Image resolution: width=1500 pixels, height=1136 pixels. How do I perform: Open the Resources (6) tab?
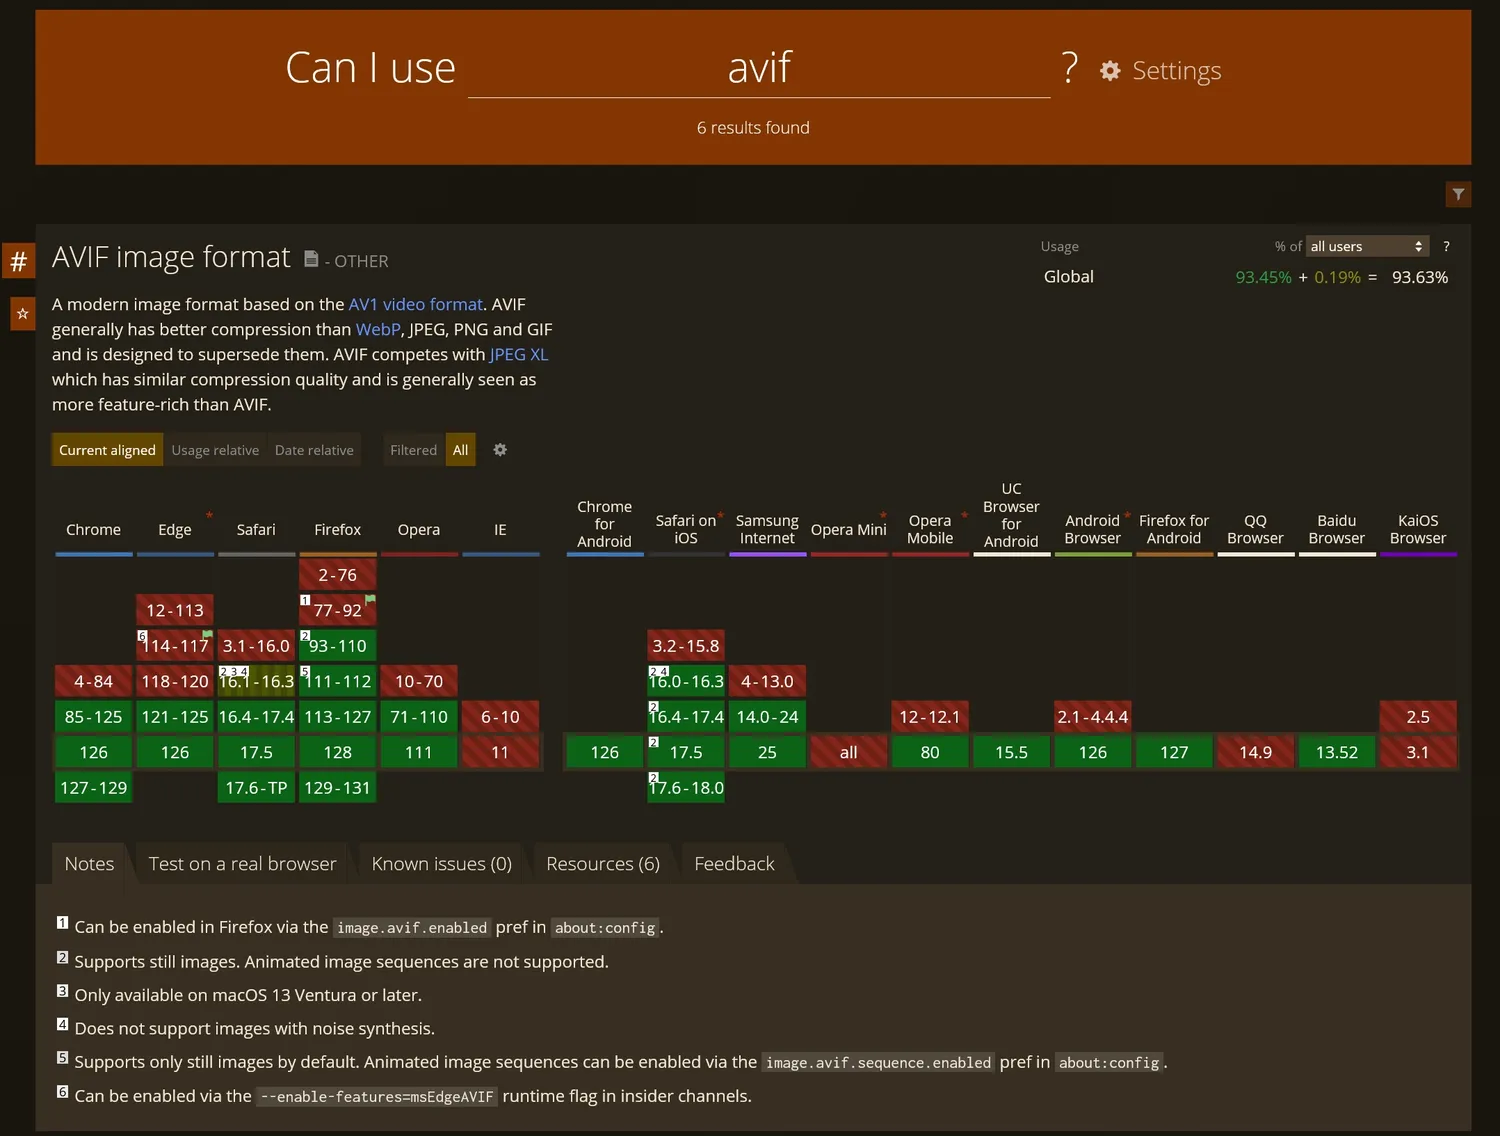[x=602, y=864]
